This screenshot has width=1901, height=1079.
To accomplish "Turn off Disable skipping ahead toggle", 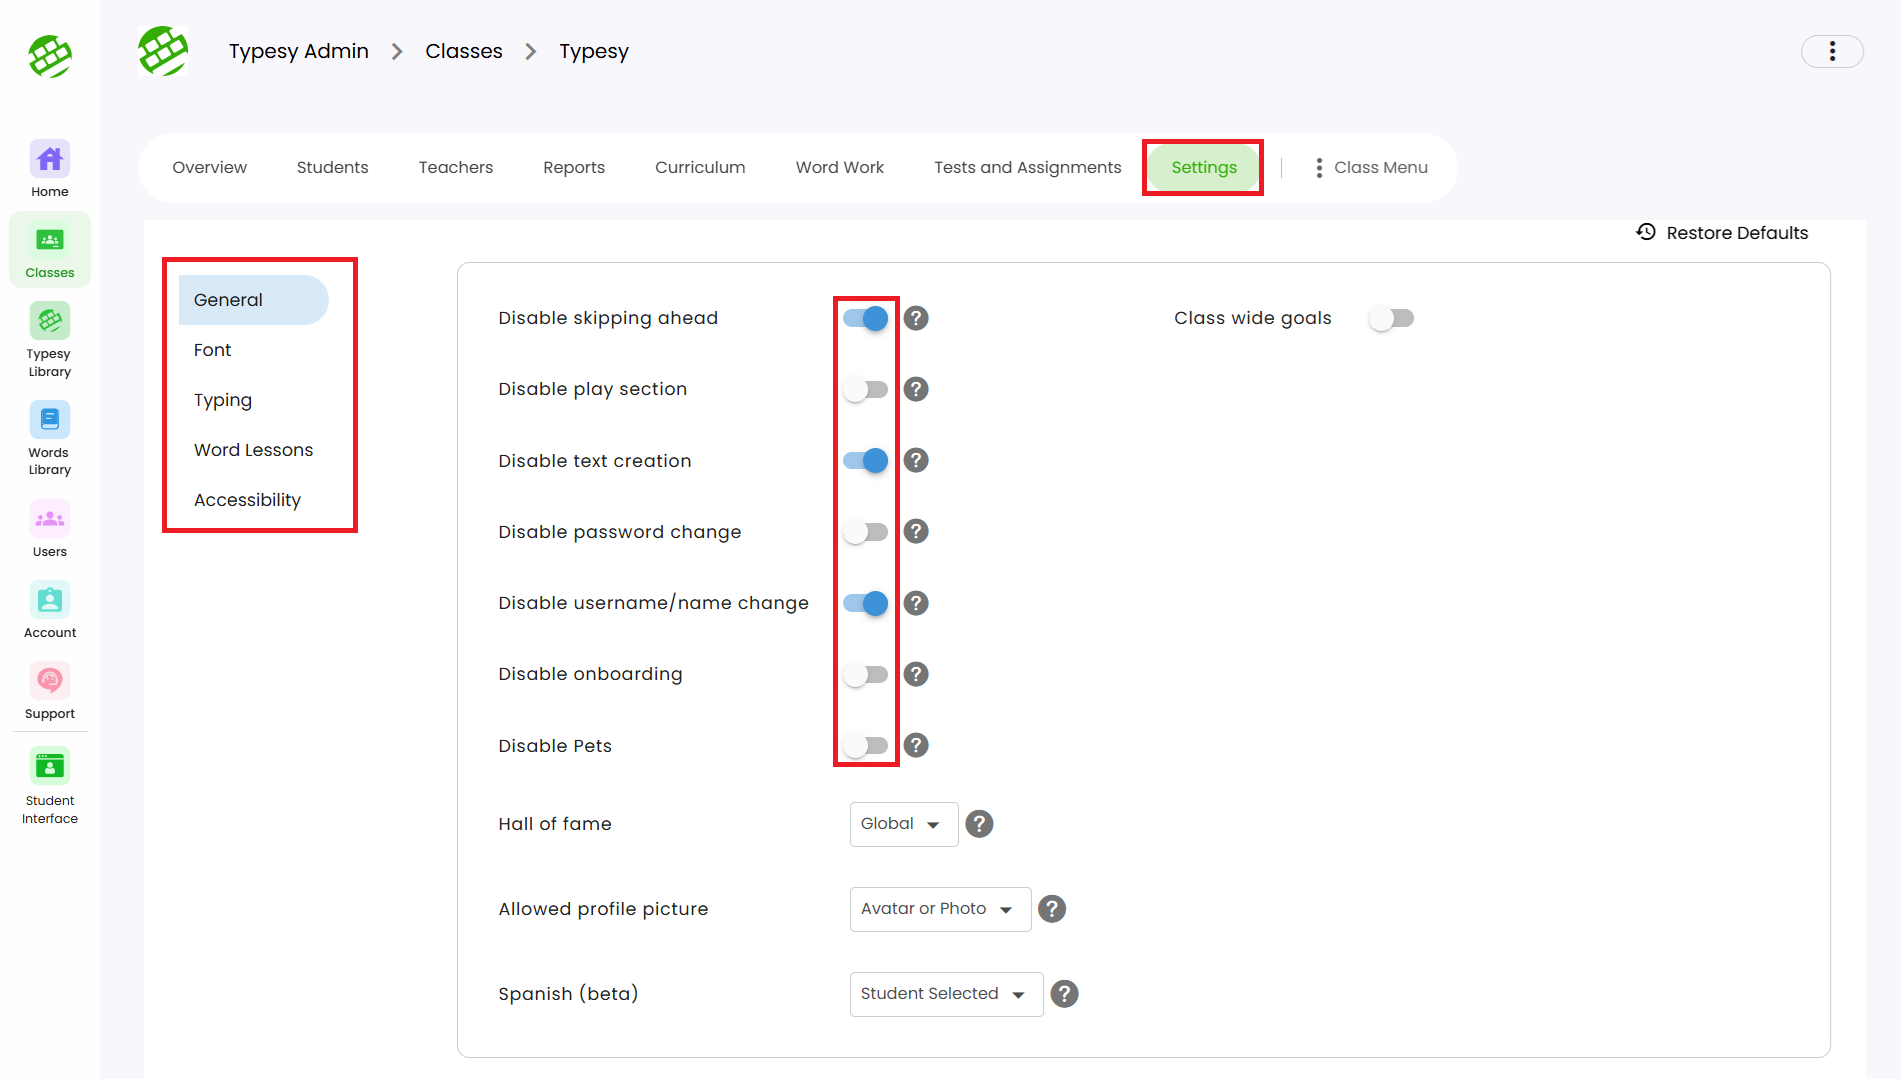I will point(866,318).
